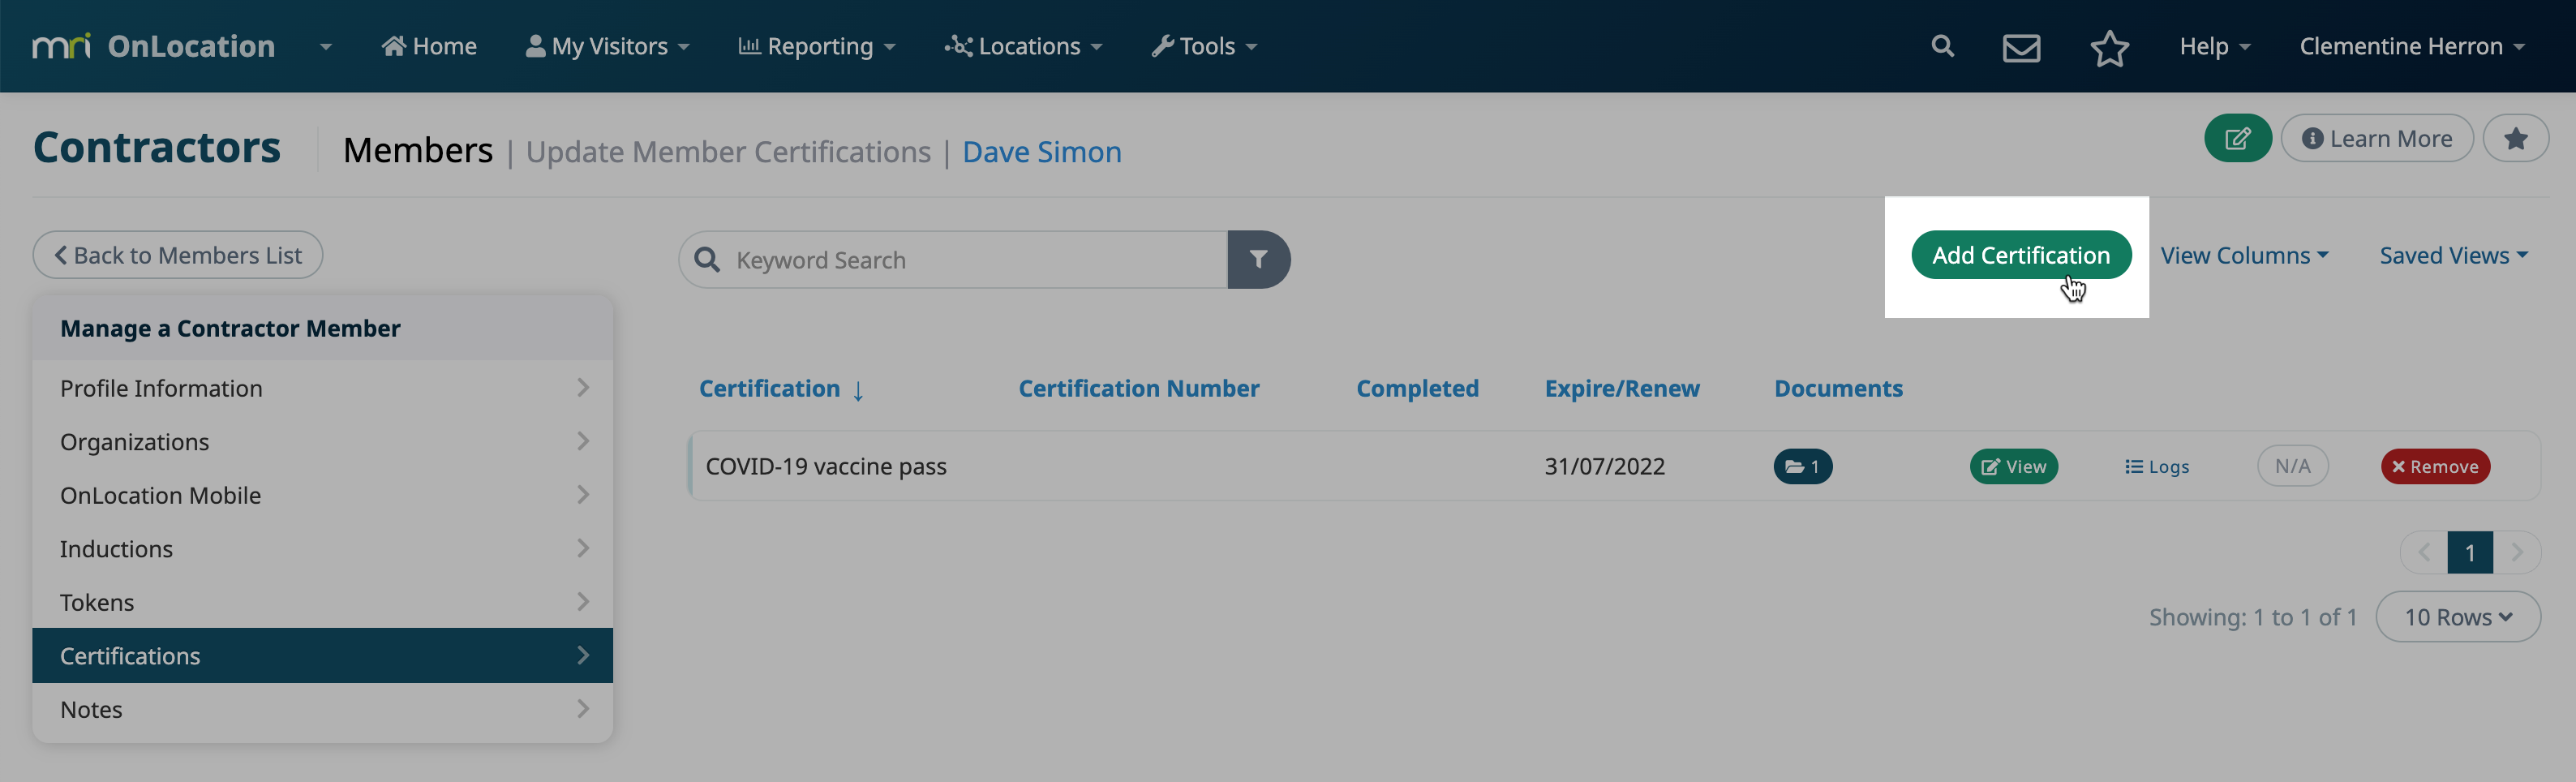The height and width of the screenshot is (782, 2576).
Task: Click the 31/07/2022 expiry date
Action: [1604, 466]
